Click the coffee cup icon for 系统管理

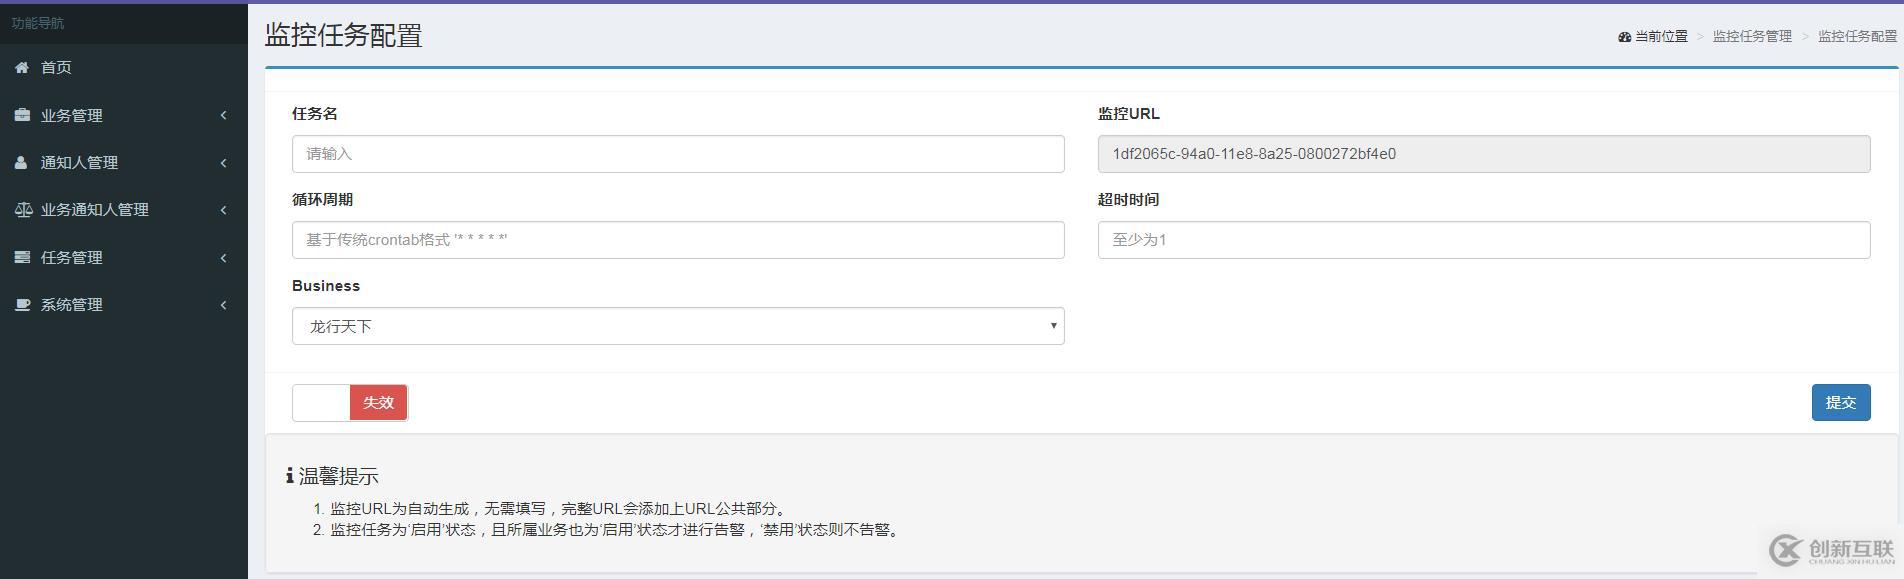pyautogui.click(x=22, y=305)
